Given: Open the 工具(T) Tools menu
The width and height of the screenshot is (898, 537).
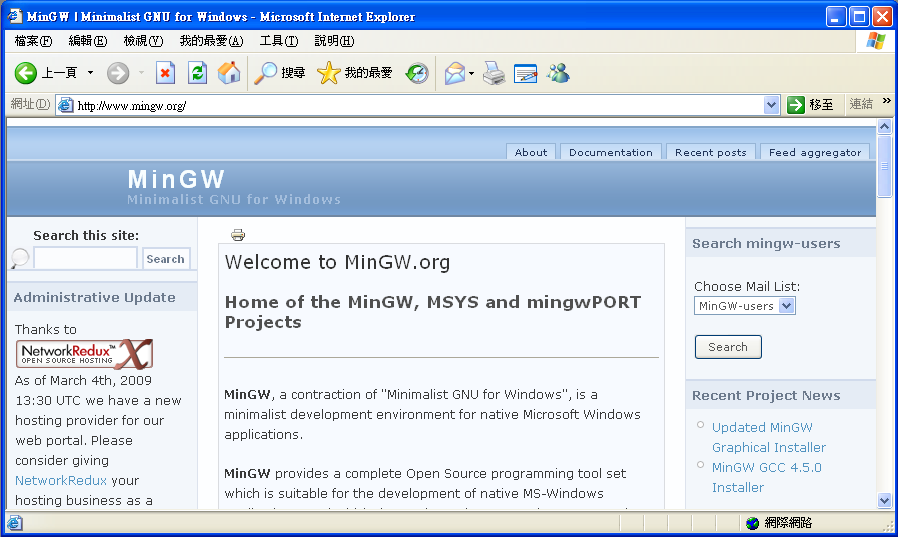Looking at the screenshot, I should tap(279, 41).
